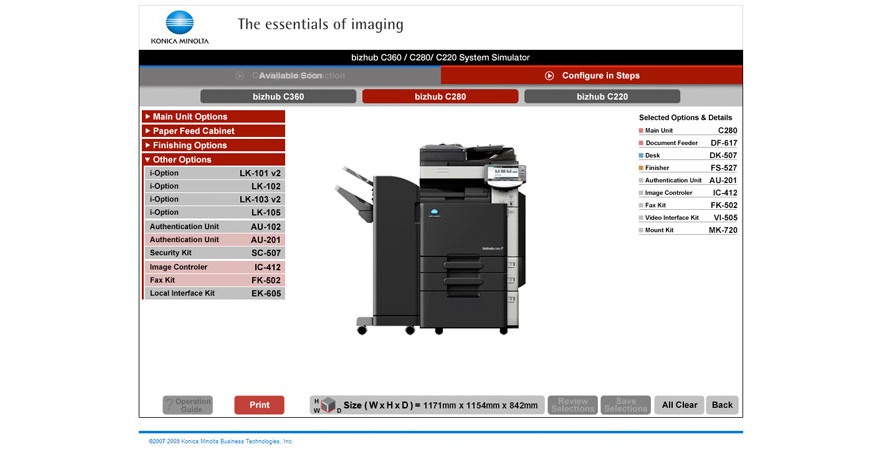The image size is (880, 457).
Task: Deselect Image Controler IC-412 in the options list
Action: click(215, 267)
